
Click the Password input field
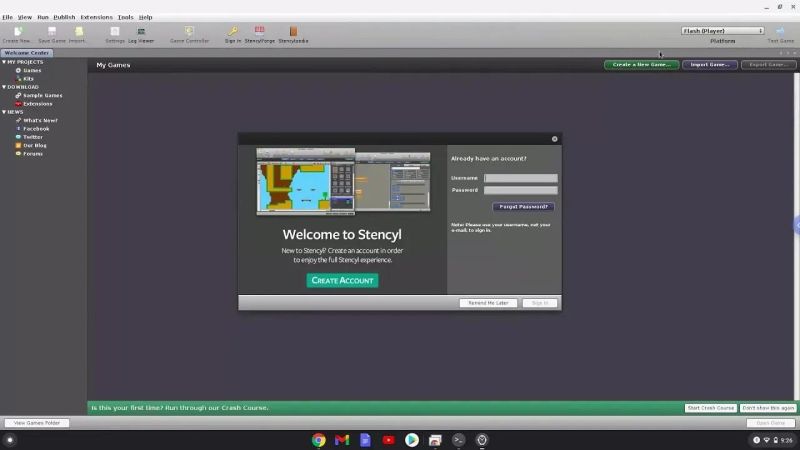520,190
